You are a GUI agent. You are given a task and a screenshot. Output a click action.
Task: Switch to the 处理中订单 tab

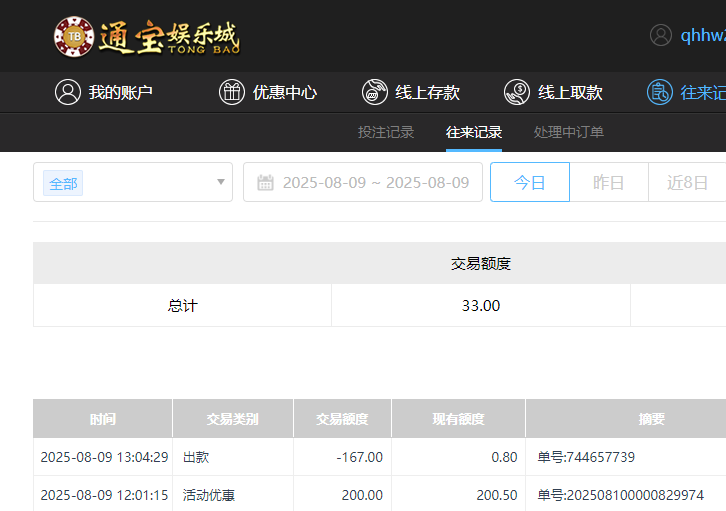[x=568, y=132]
